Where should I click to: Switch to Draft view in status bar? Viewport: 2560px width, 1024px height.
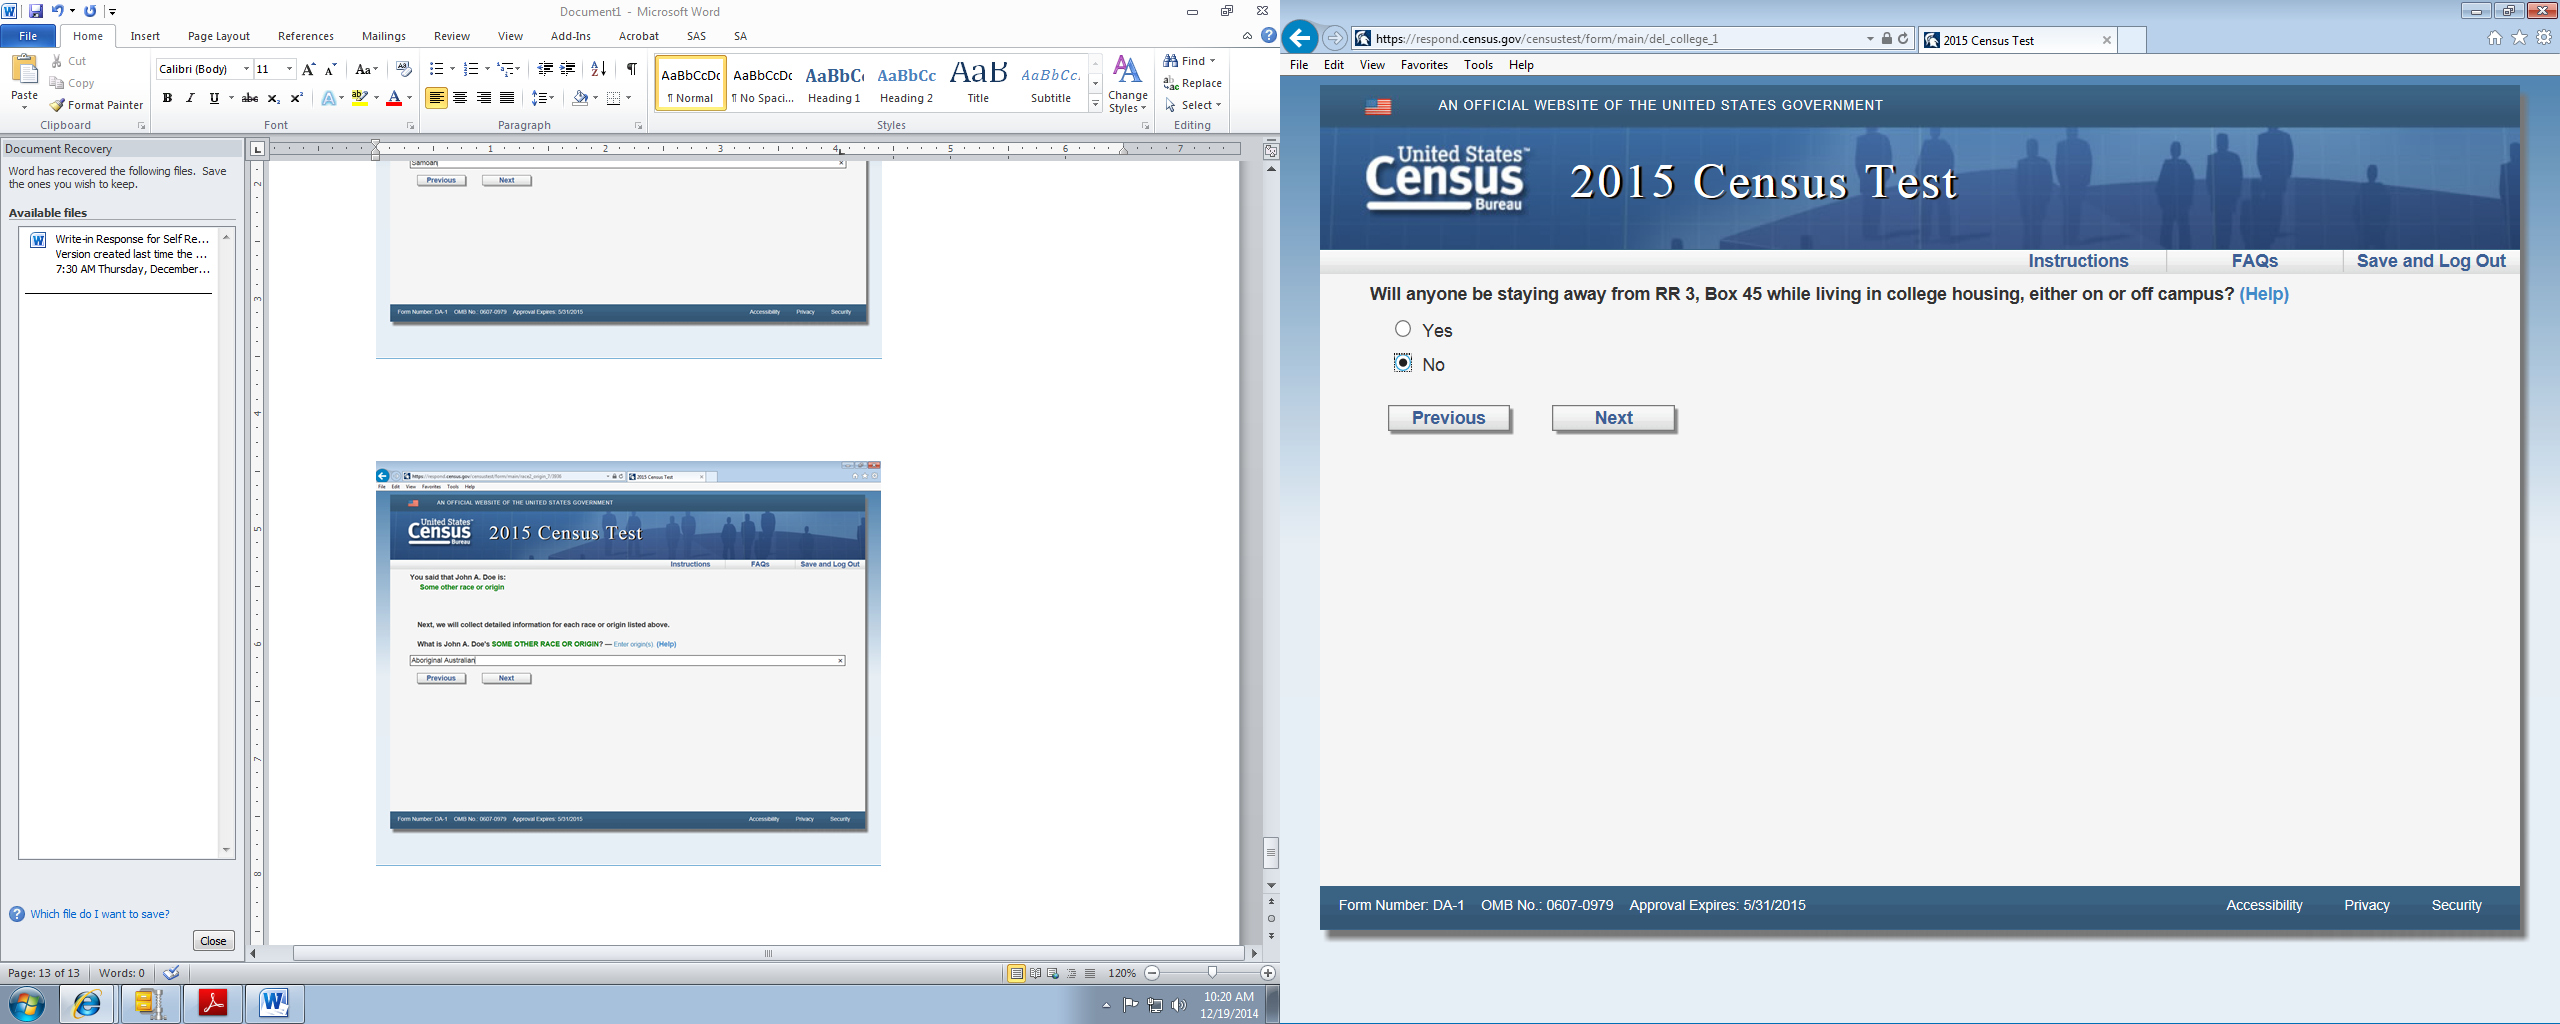click(x=1089, y=973)
